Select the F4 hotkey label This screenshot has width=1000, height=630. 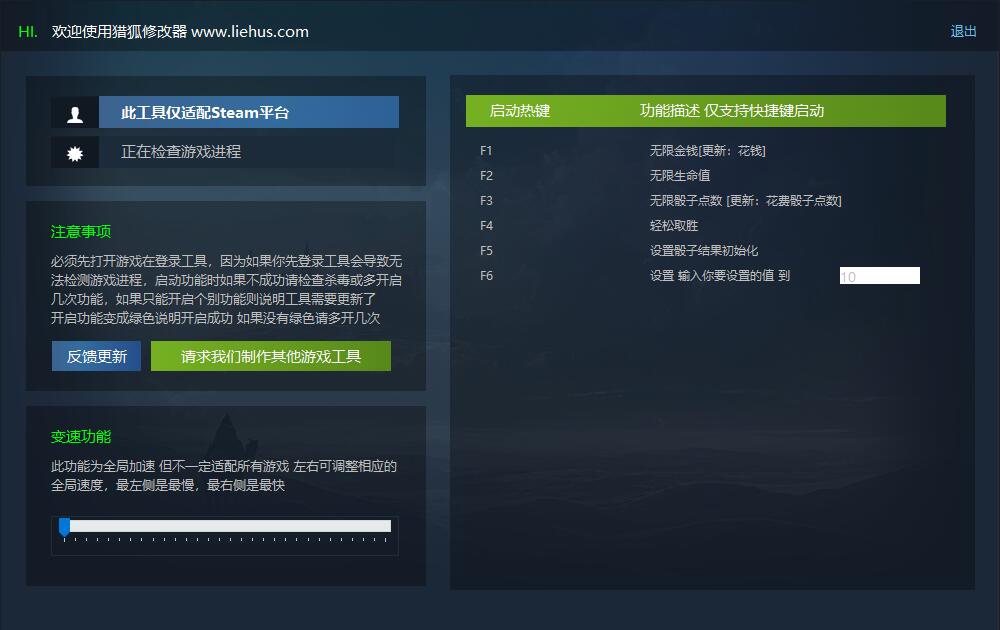coord(486,225)
